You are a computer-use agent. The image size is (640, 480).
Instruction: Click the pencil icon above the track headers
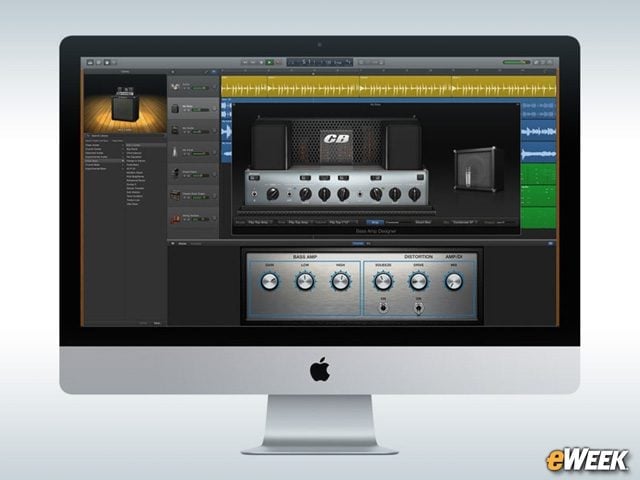206,72
